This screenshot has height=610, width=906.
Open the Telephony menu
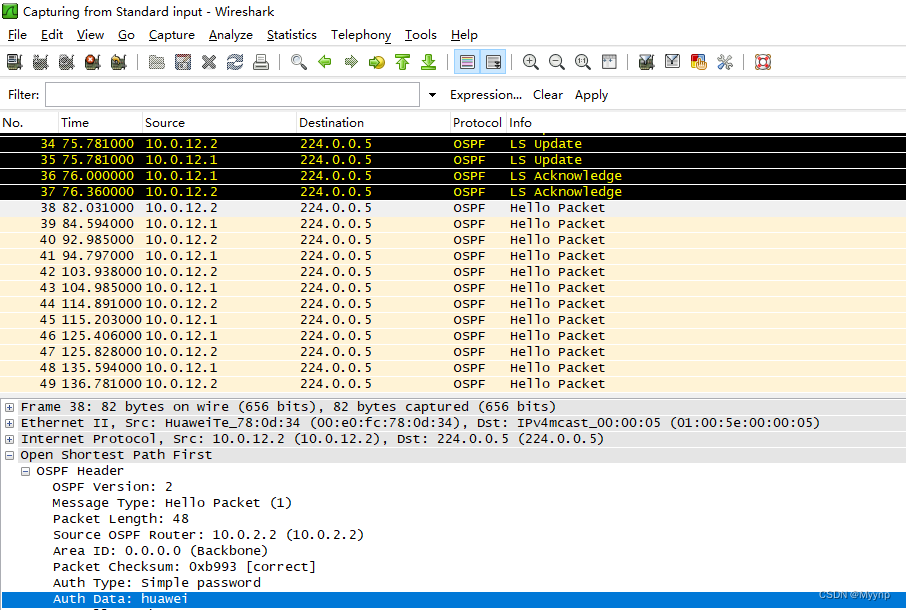tap(361, 35)
